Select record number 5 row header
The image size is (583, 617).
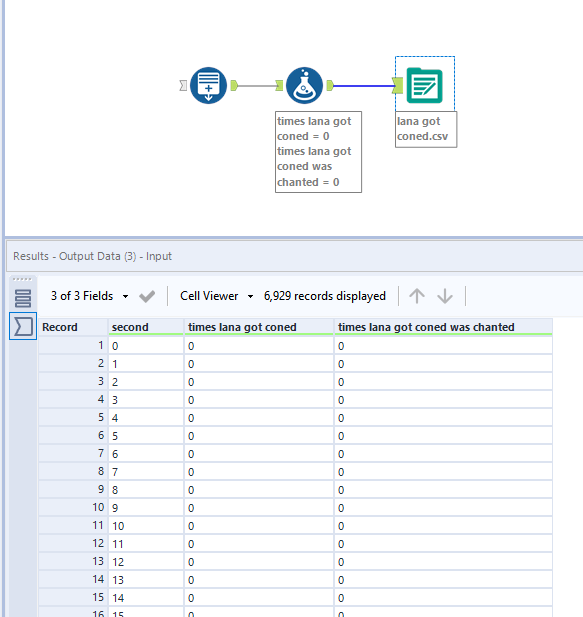tap(74, 417)
